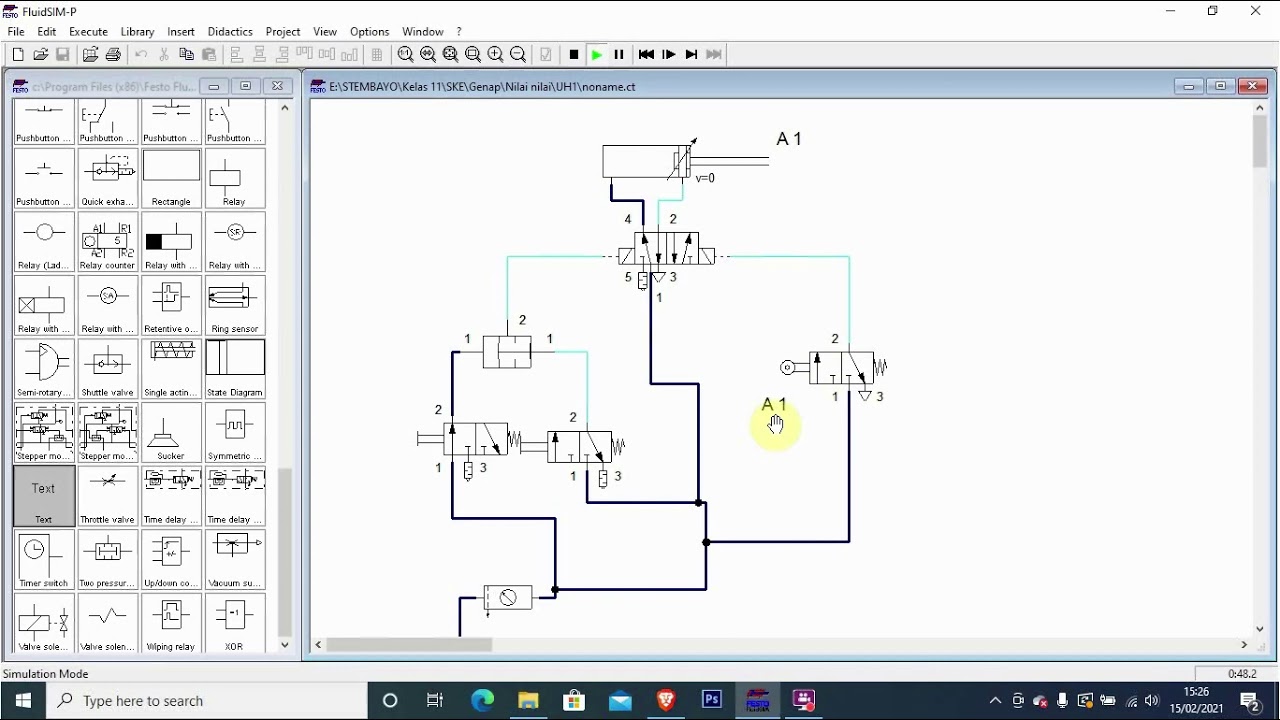Select the Relay component in library
This screenshot has width=1280, height=720.
click(234, 179)
